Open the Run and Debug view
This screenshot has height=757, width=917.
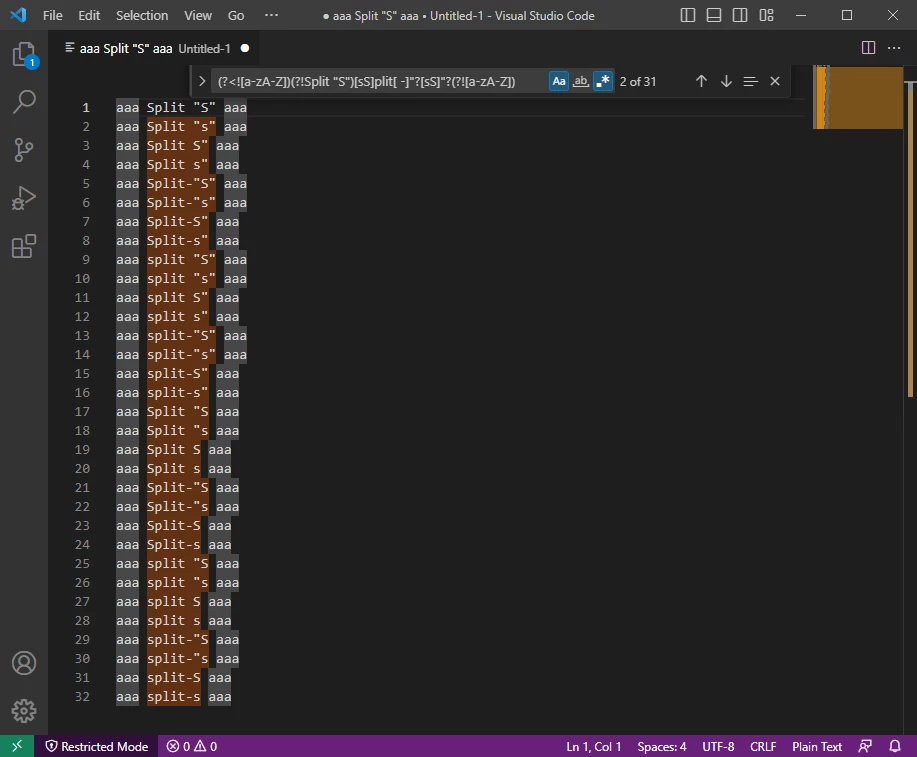click(x=24, y=198)
